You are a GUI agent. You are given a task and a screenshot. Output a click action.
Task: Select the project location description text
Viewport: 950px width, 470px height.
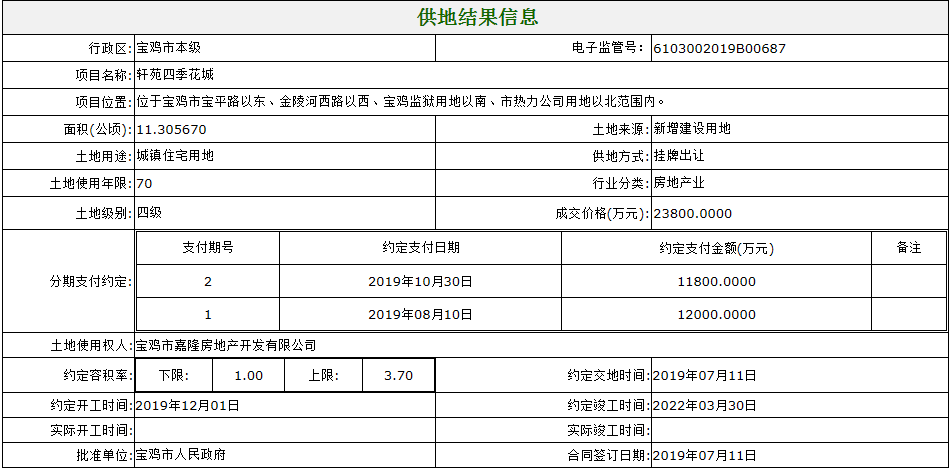pos(400,102)
